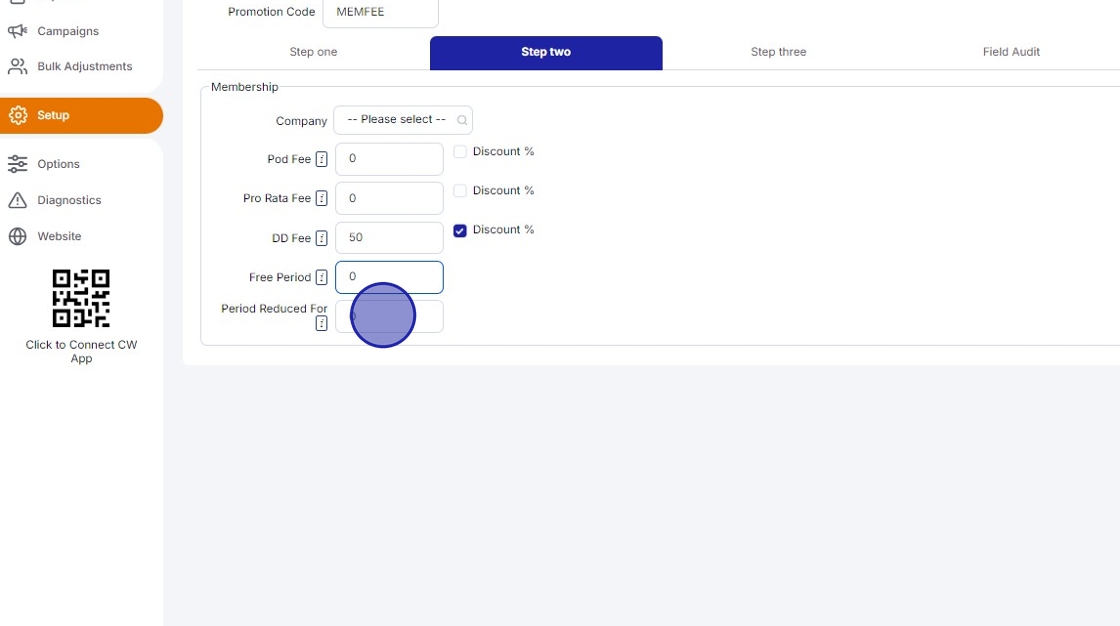Click the Period Reduced For label text
The width and height of the screenshot is (1120, 626).
274,309
